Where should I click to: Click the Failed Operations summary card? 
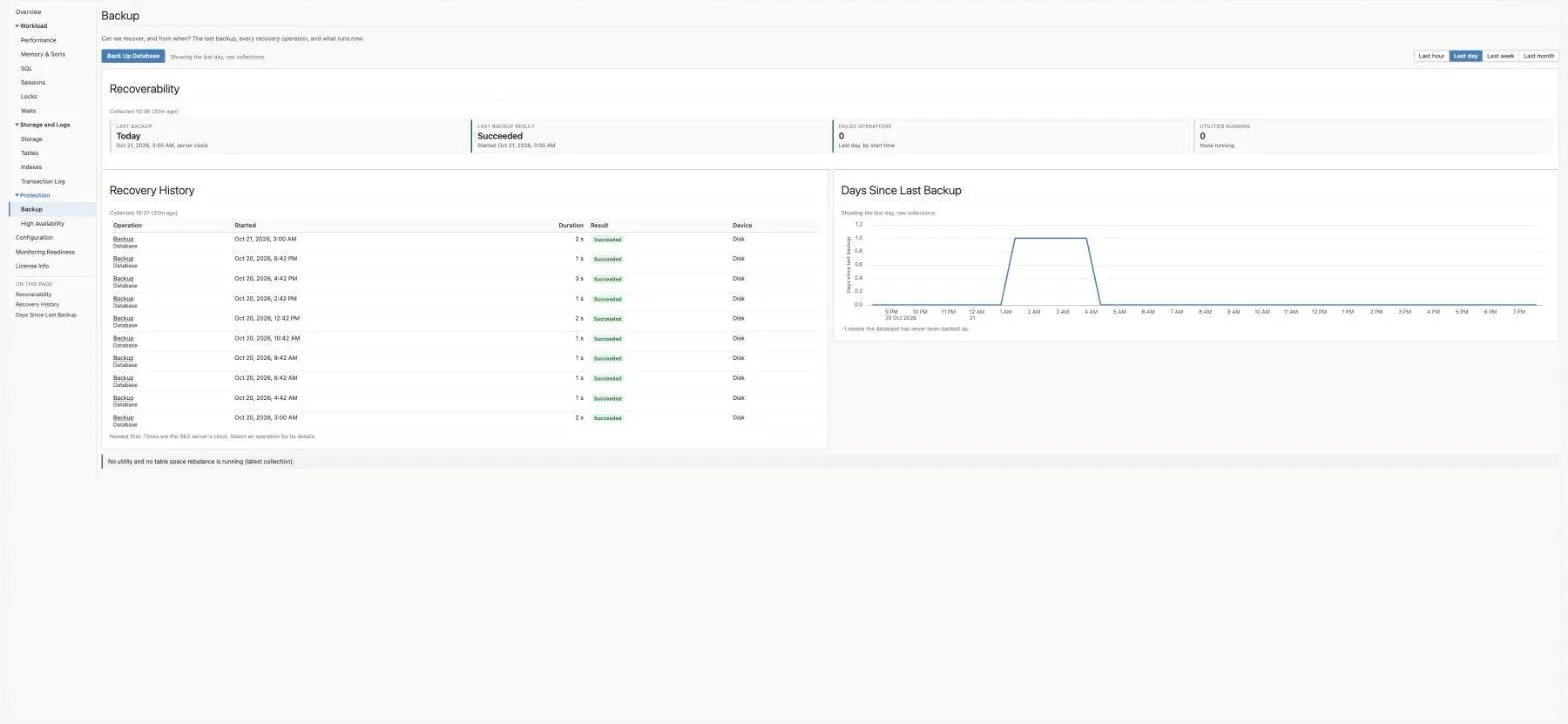coord(1012,136)
